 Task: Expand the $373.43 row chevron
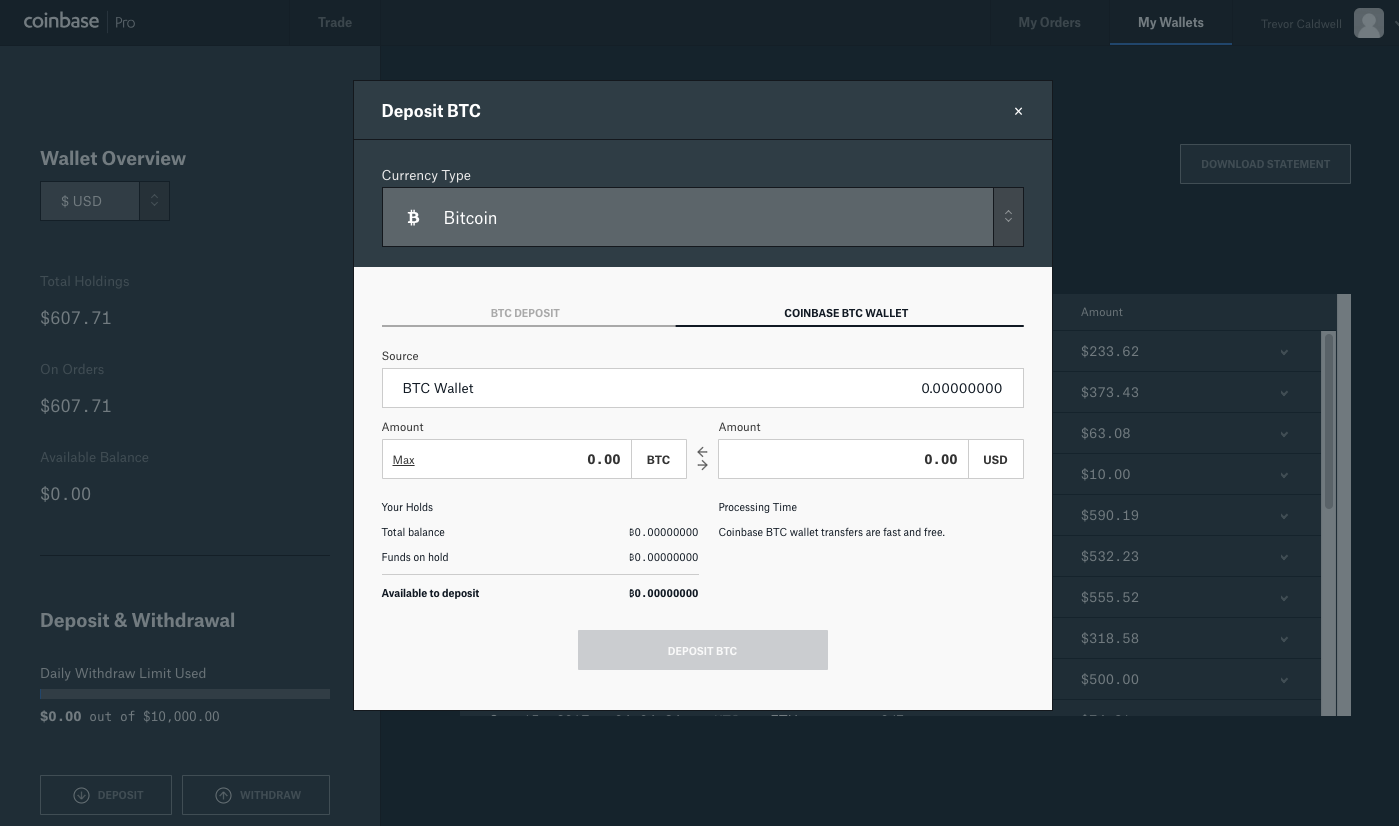click(1284, 393)
